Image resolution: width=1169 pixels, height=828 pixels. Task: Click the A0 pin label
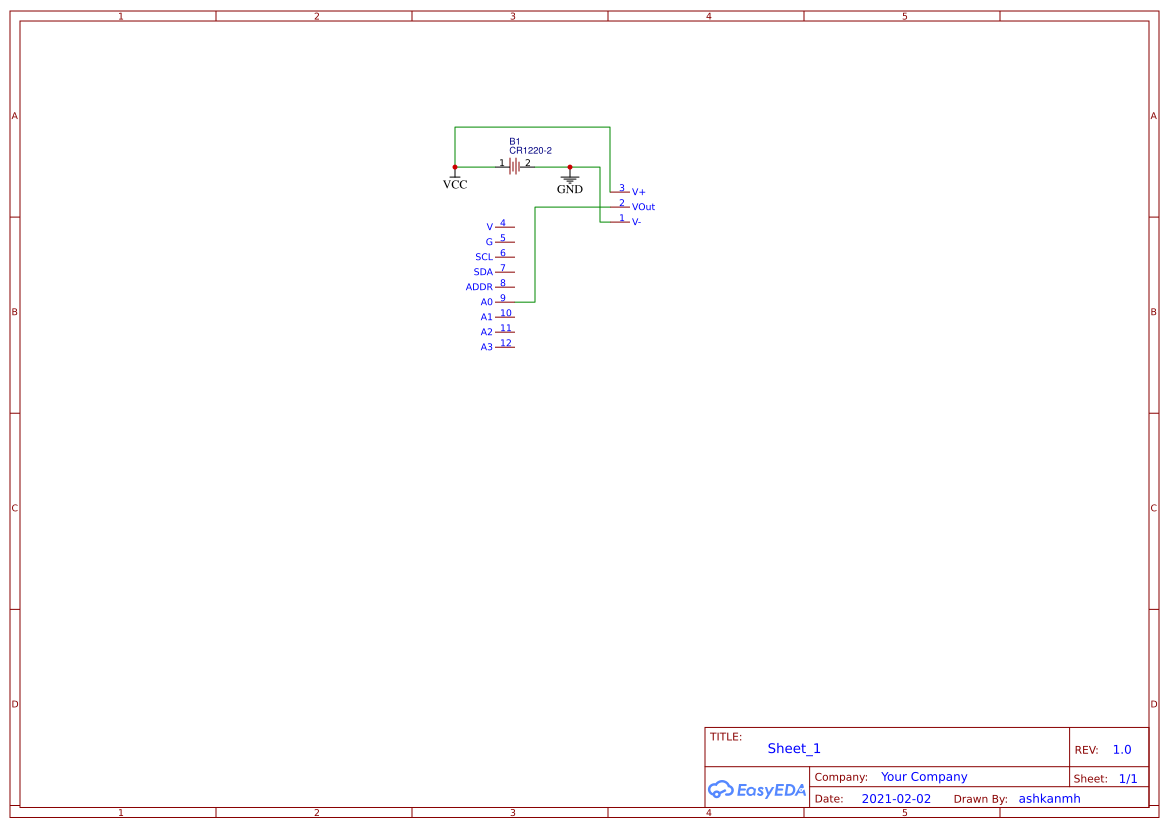pyautogui.click(x=486, y=302)
